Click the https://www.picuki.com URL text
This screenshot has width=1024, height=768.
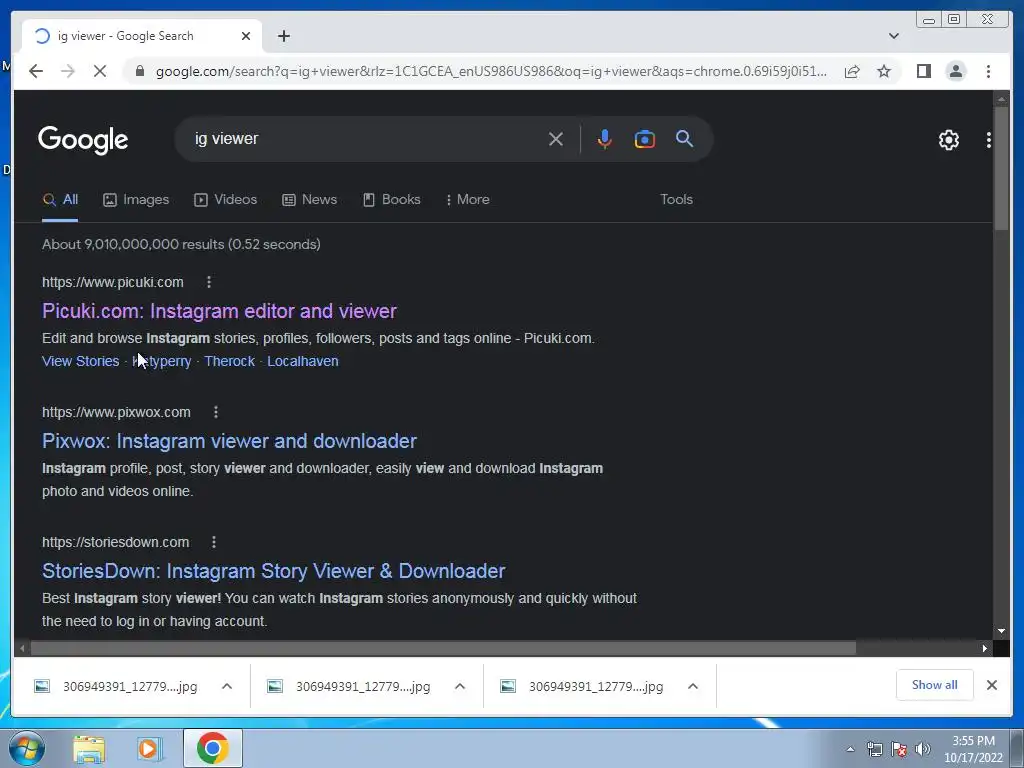pyautogui.click(x=112, y=282)
